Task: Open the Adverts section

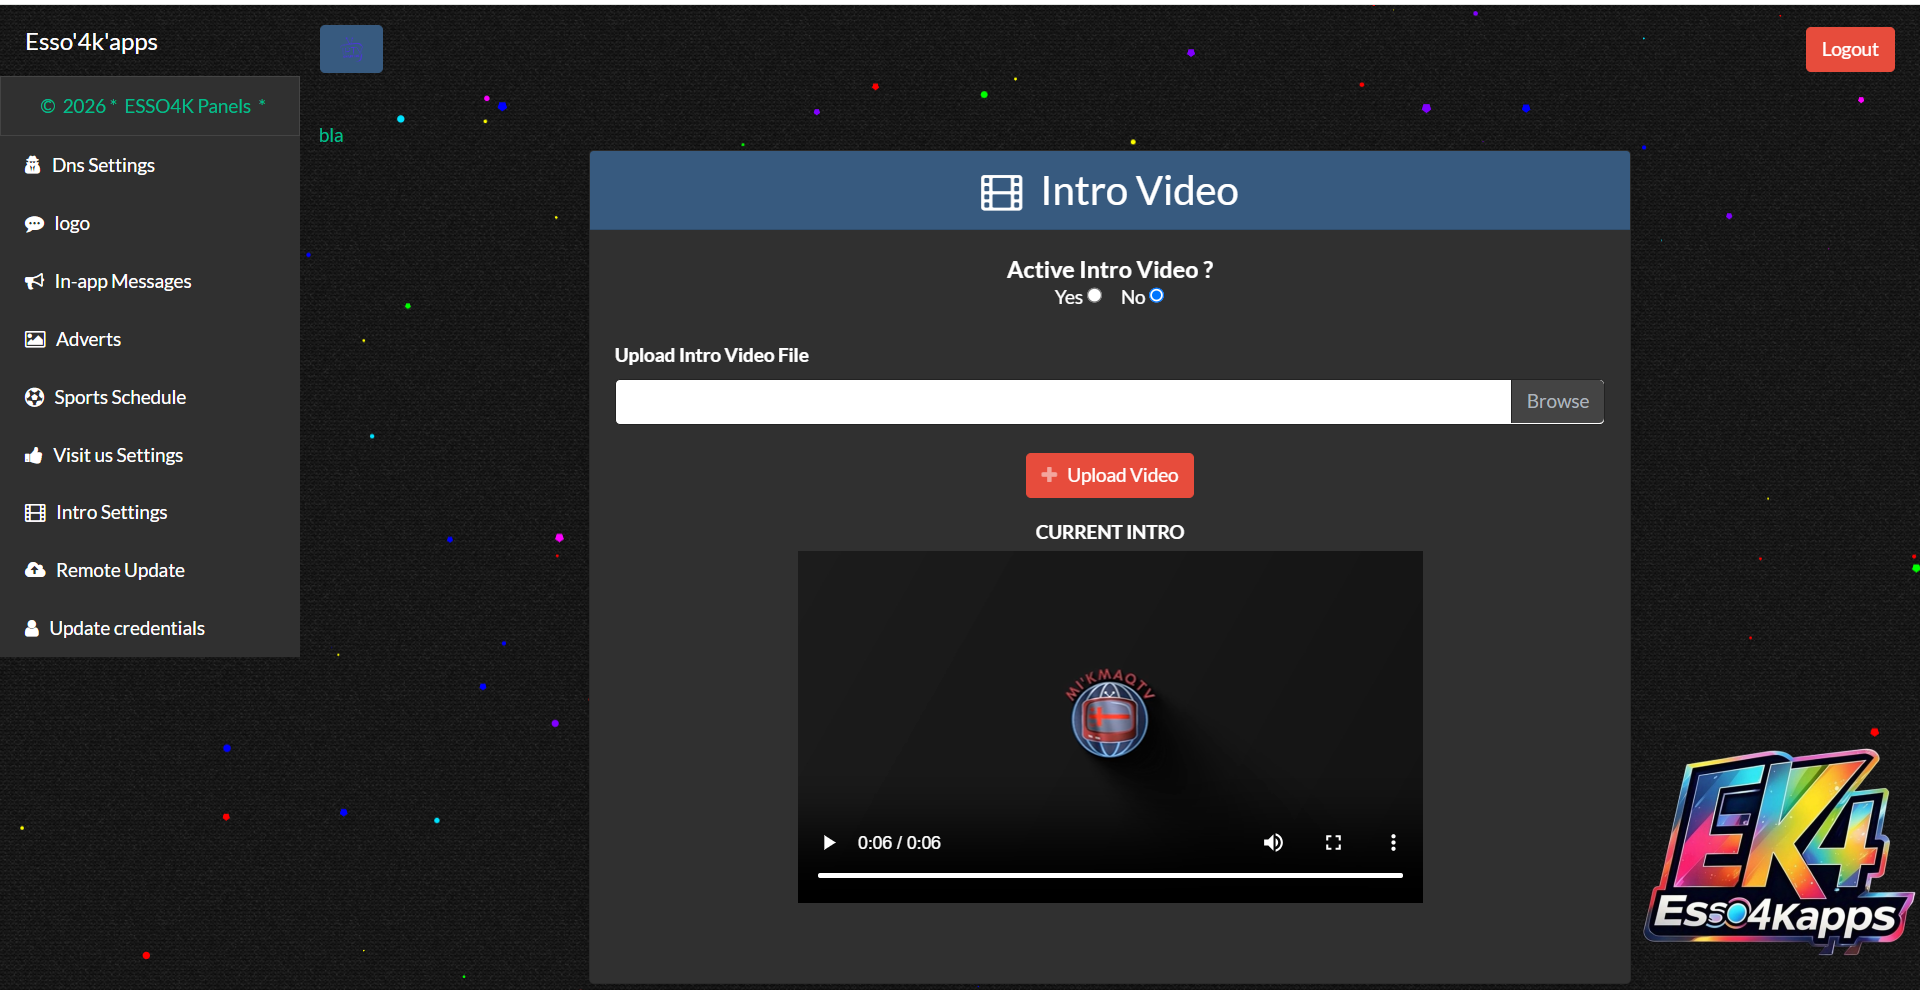Action: click(150, 339)
